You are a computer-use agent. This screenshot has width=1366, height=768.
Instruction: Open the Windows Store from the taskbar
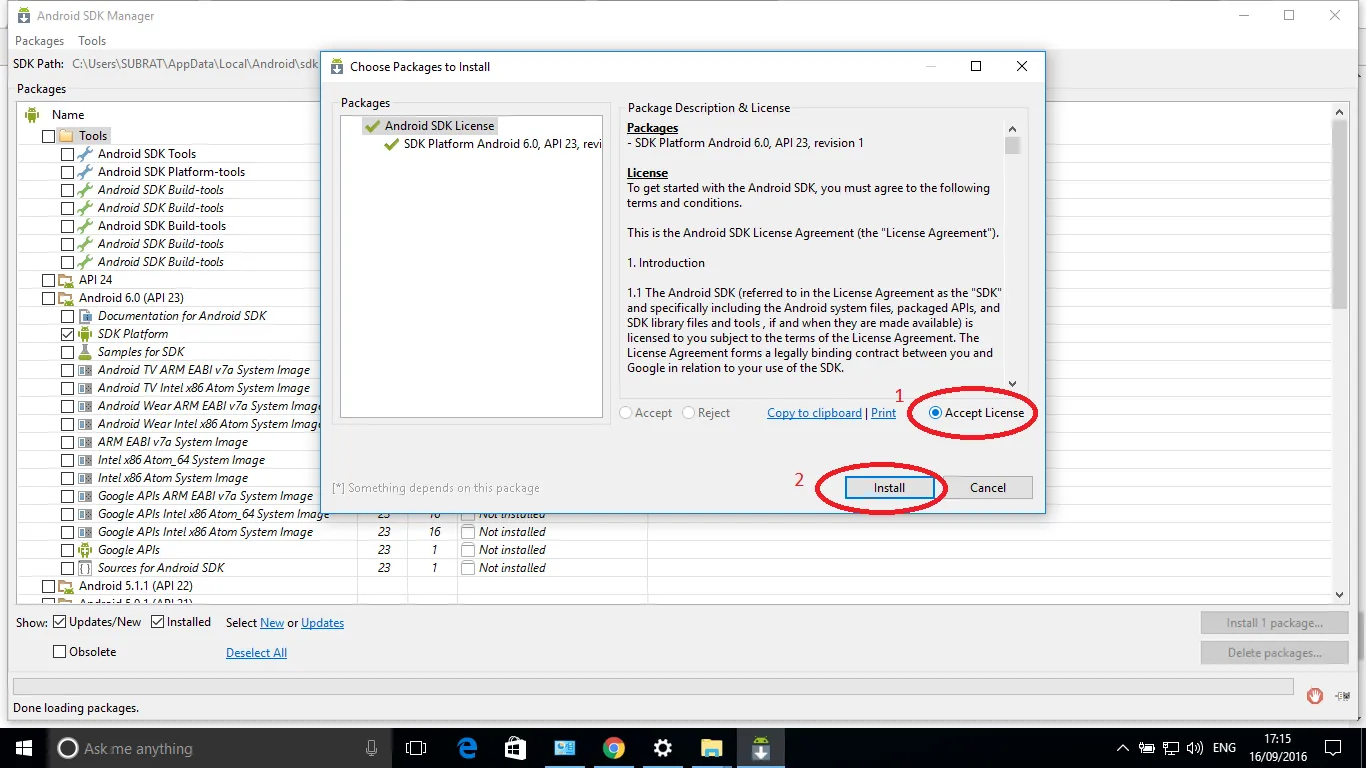(516, 748)
